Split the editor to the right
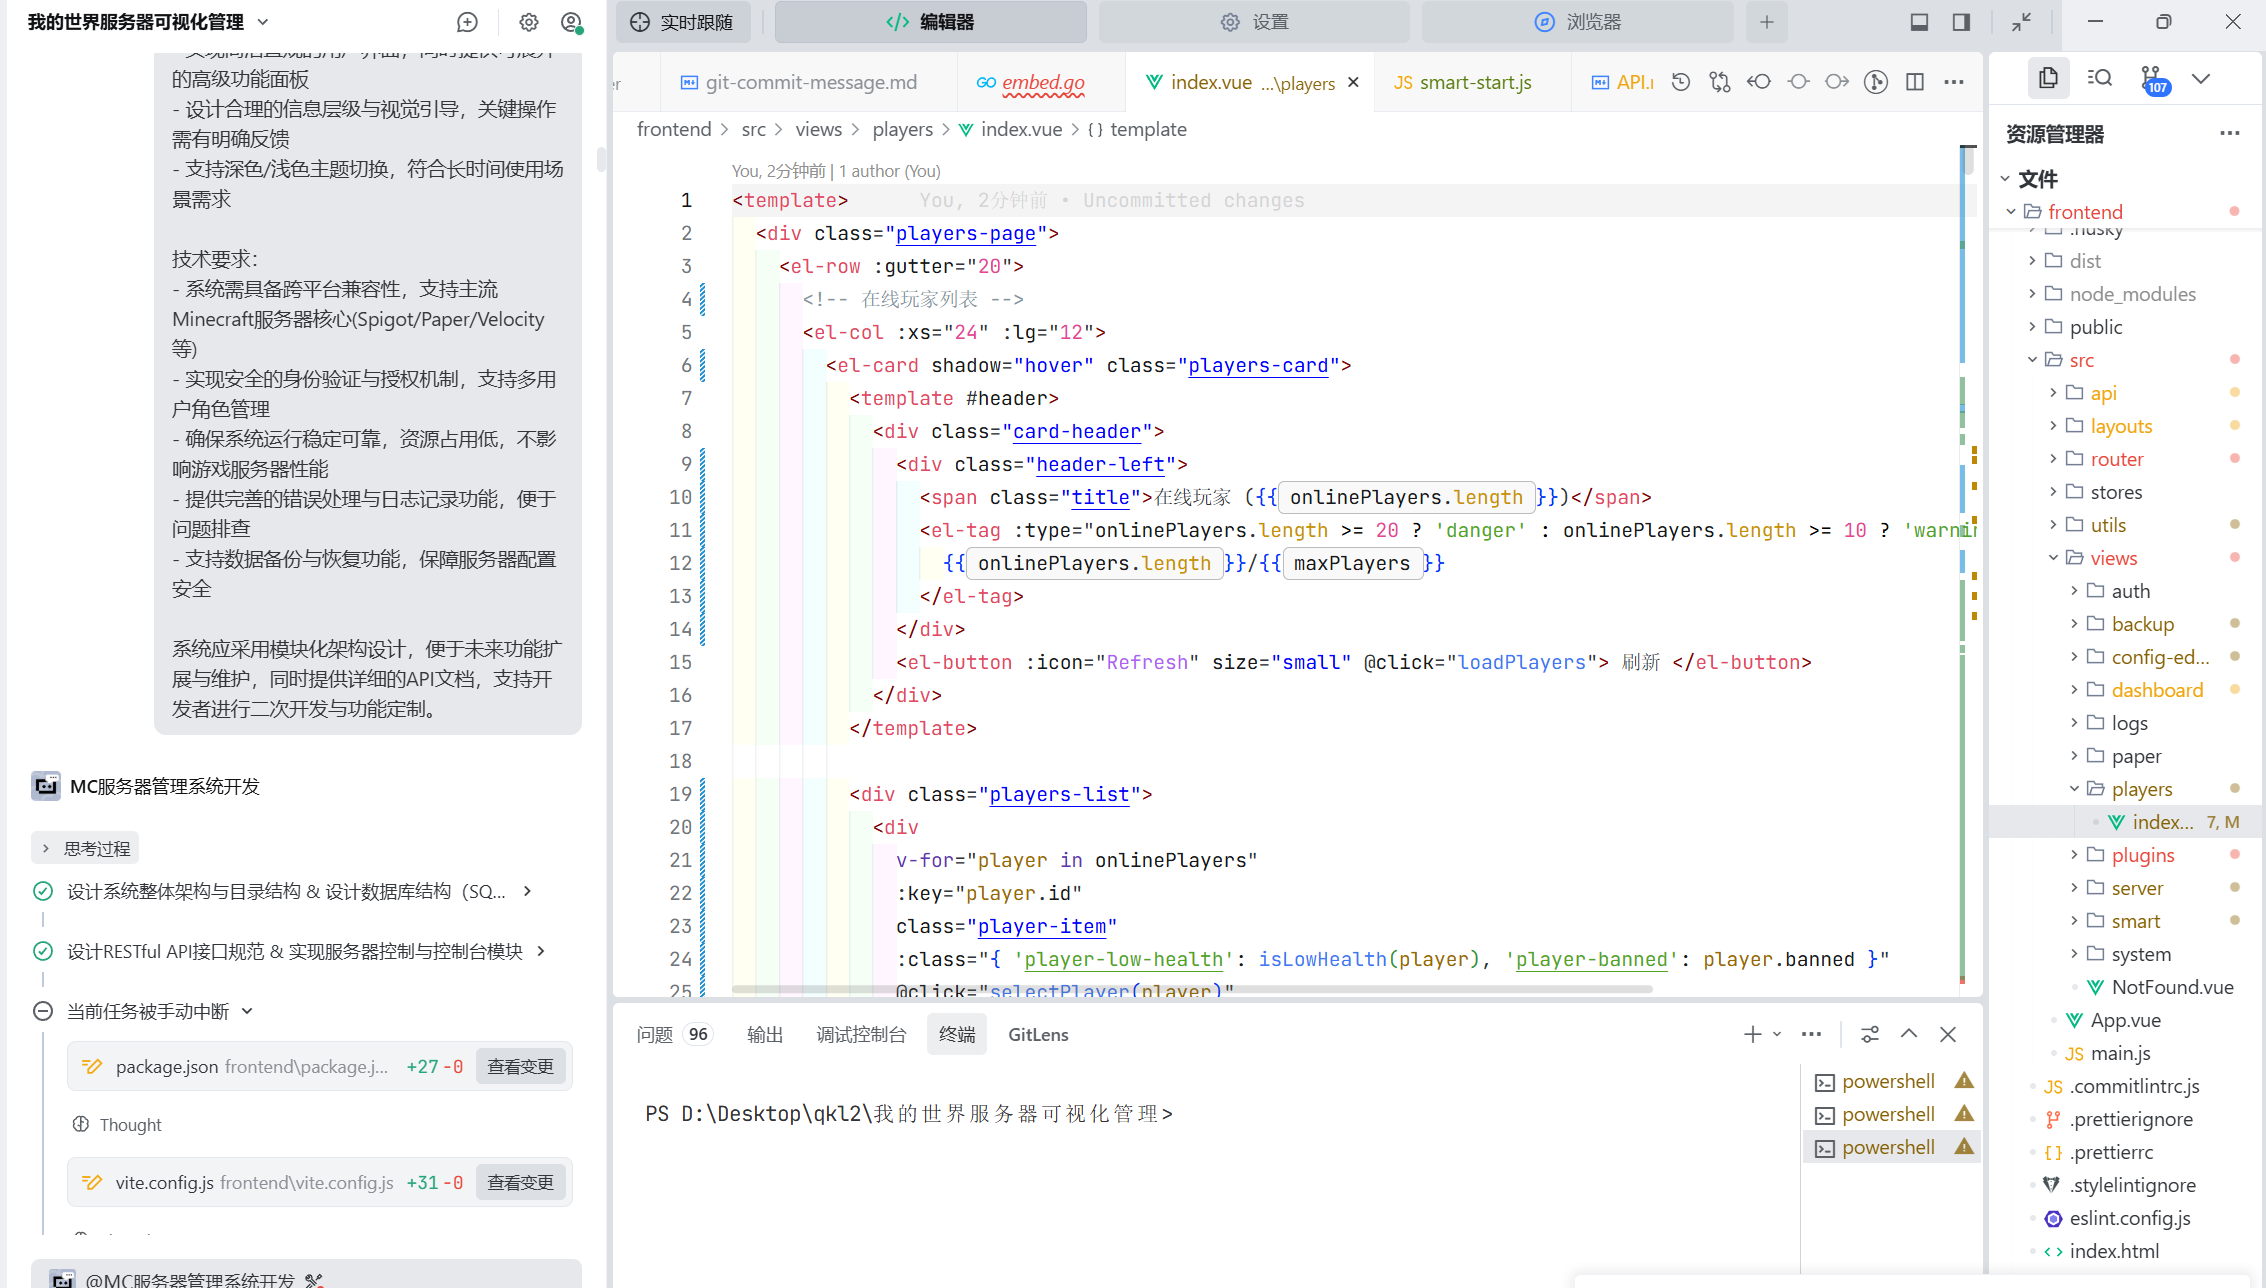 pyautogui.click(x=1915, y=82)
